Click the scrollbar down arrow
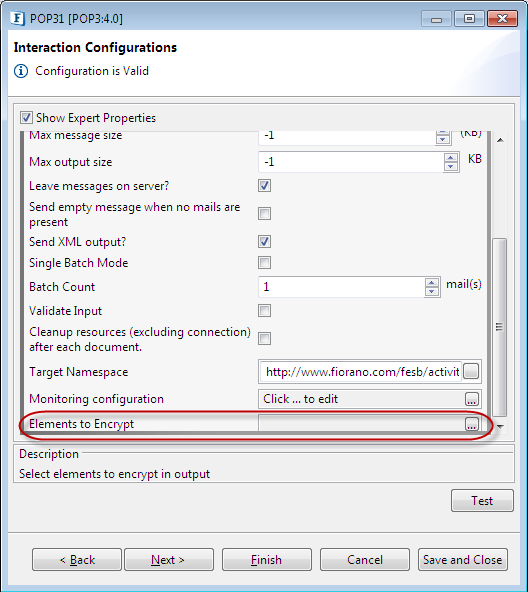The height and width of the screenshot is (592, 528). coord(500,427)
